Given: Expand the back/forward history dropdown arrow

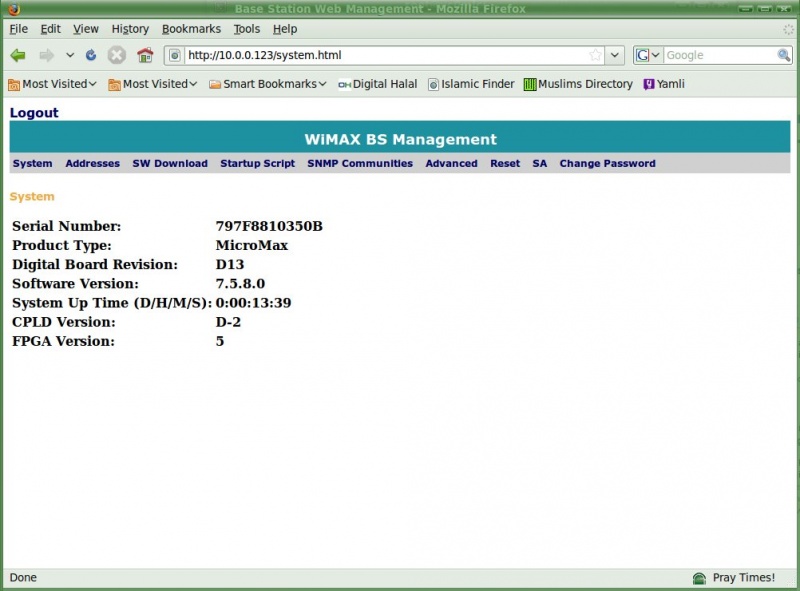Looking at the screenshot, I should pyautogui.click(x=70, y=55).
